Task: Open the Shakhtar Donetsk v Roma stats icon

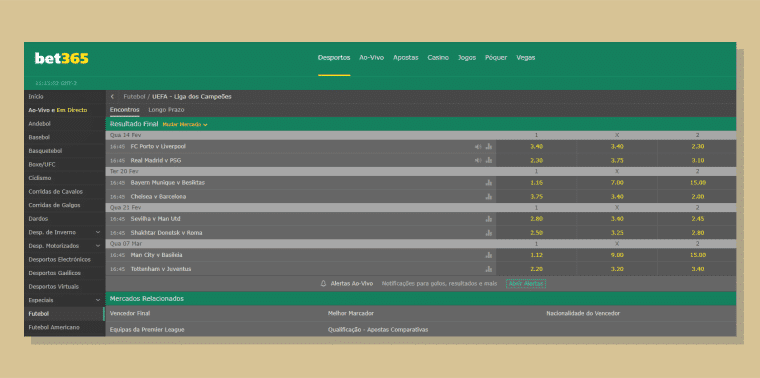Action: (x=489, y=233)
